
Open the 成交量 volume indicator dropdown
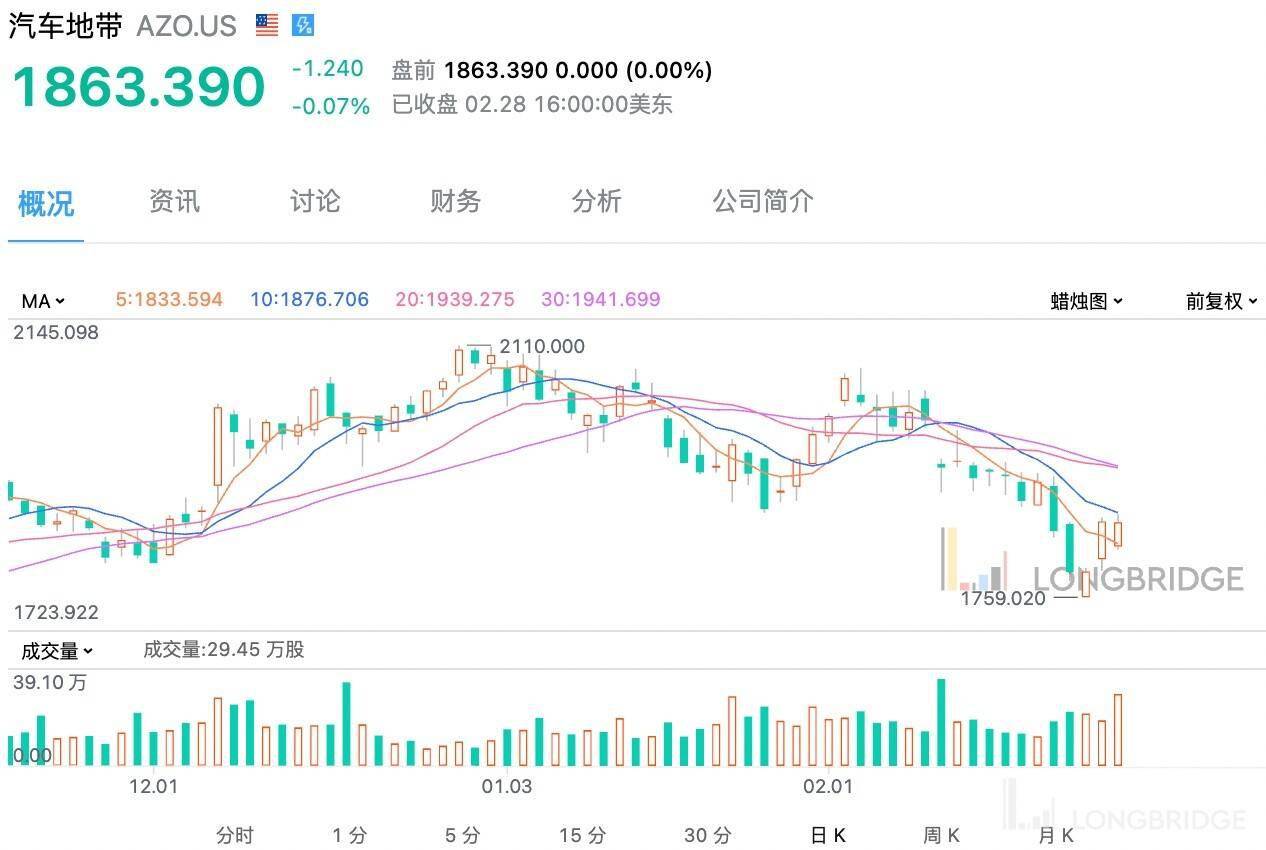tap(55, 650)
